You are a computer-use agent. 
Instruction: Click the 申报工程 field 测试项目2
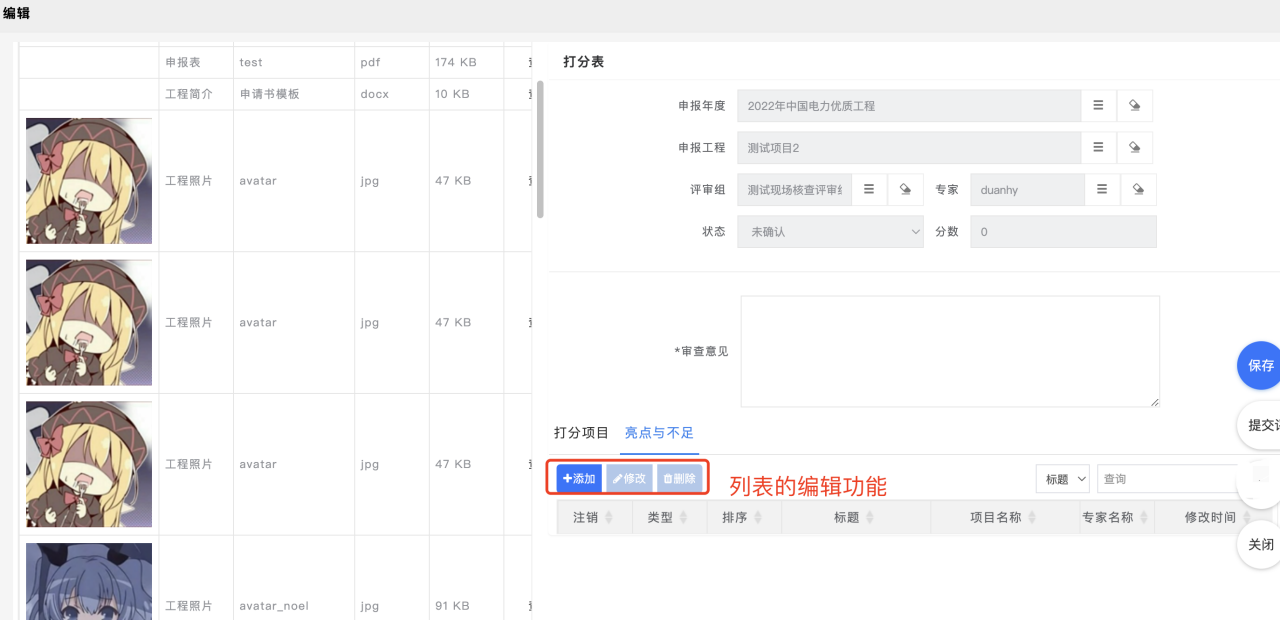(x=909, y=147)
